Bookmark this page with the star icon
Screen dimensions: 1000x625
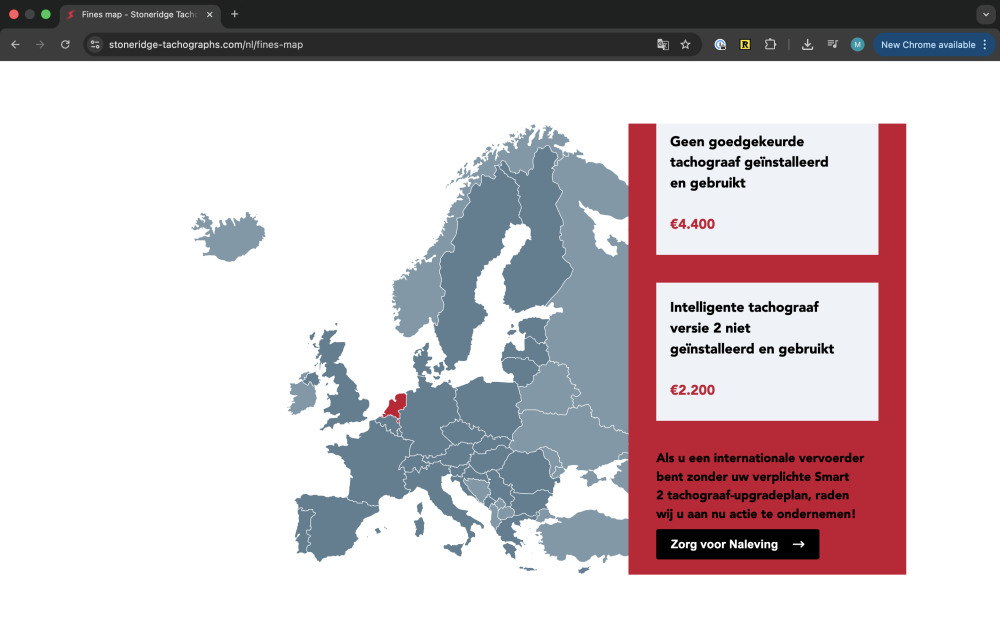686,45
